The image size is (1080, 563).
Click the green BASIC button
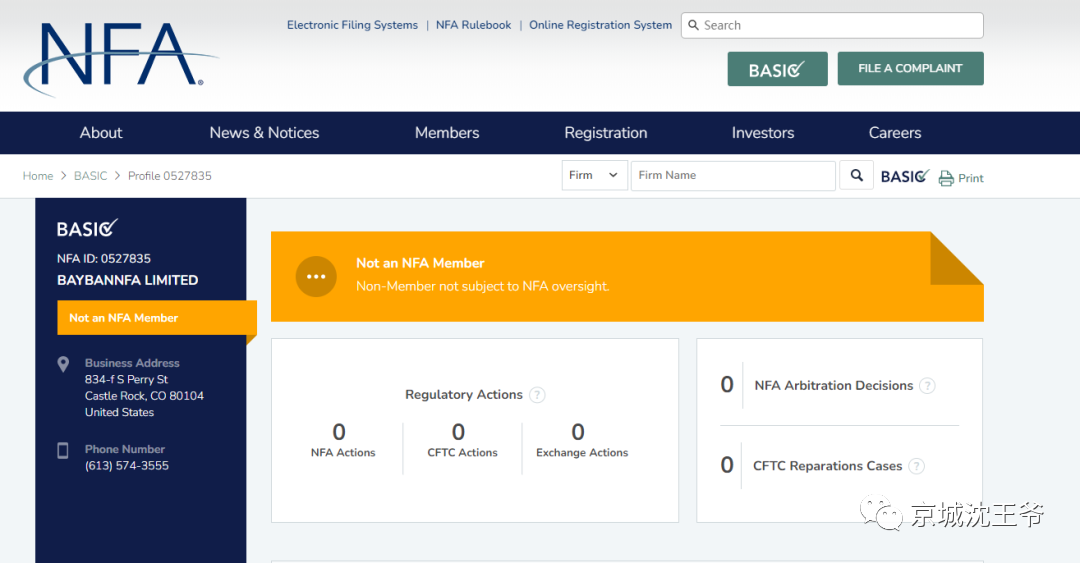tap(778, 69)
